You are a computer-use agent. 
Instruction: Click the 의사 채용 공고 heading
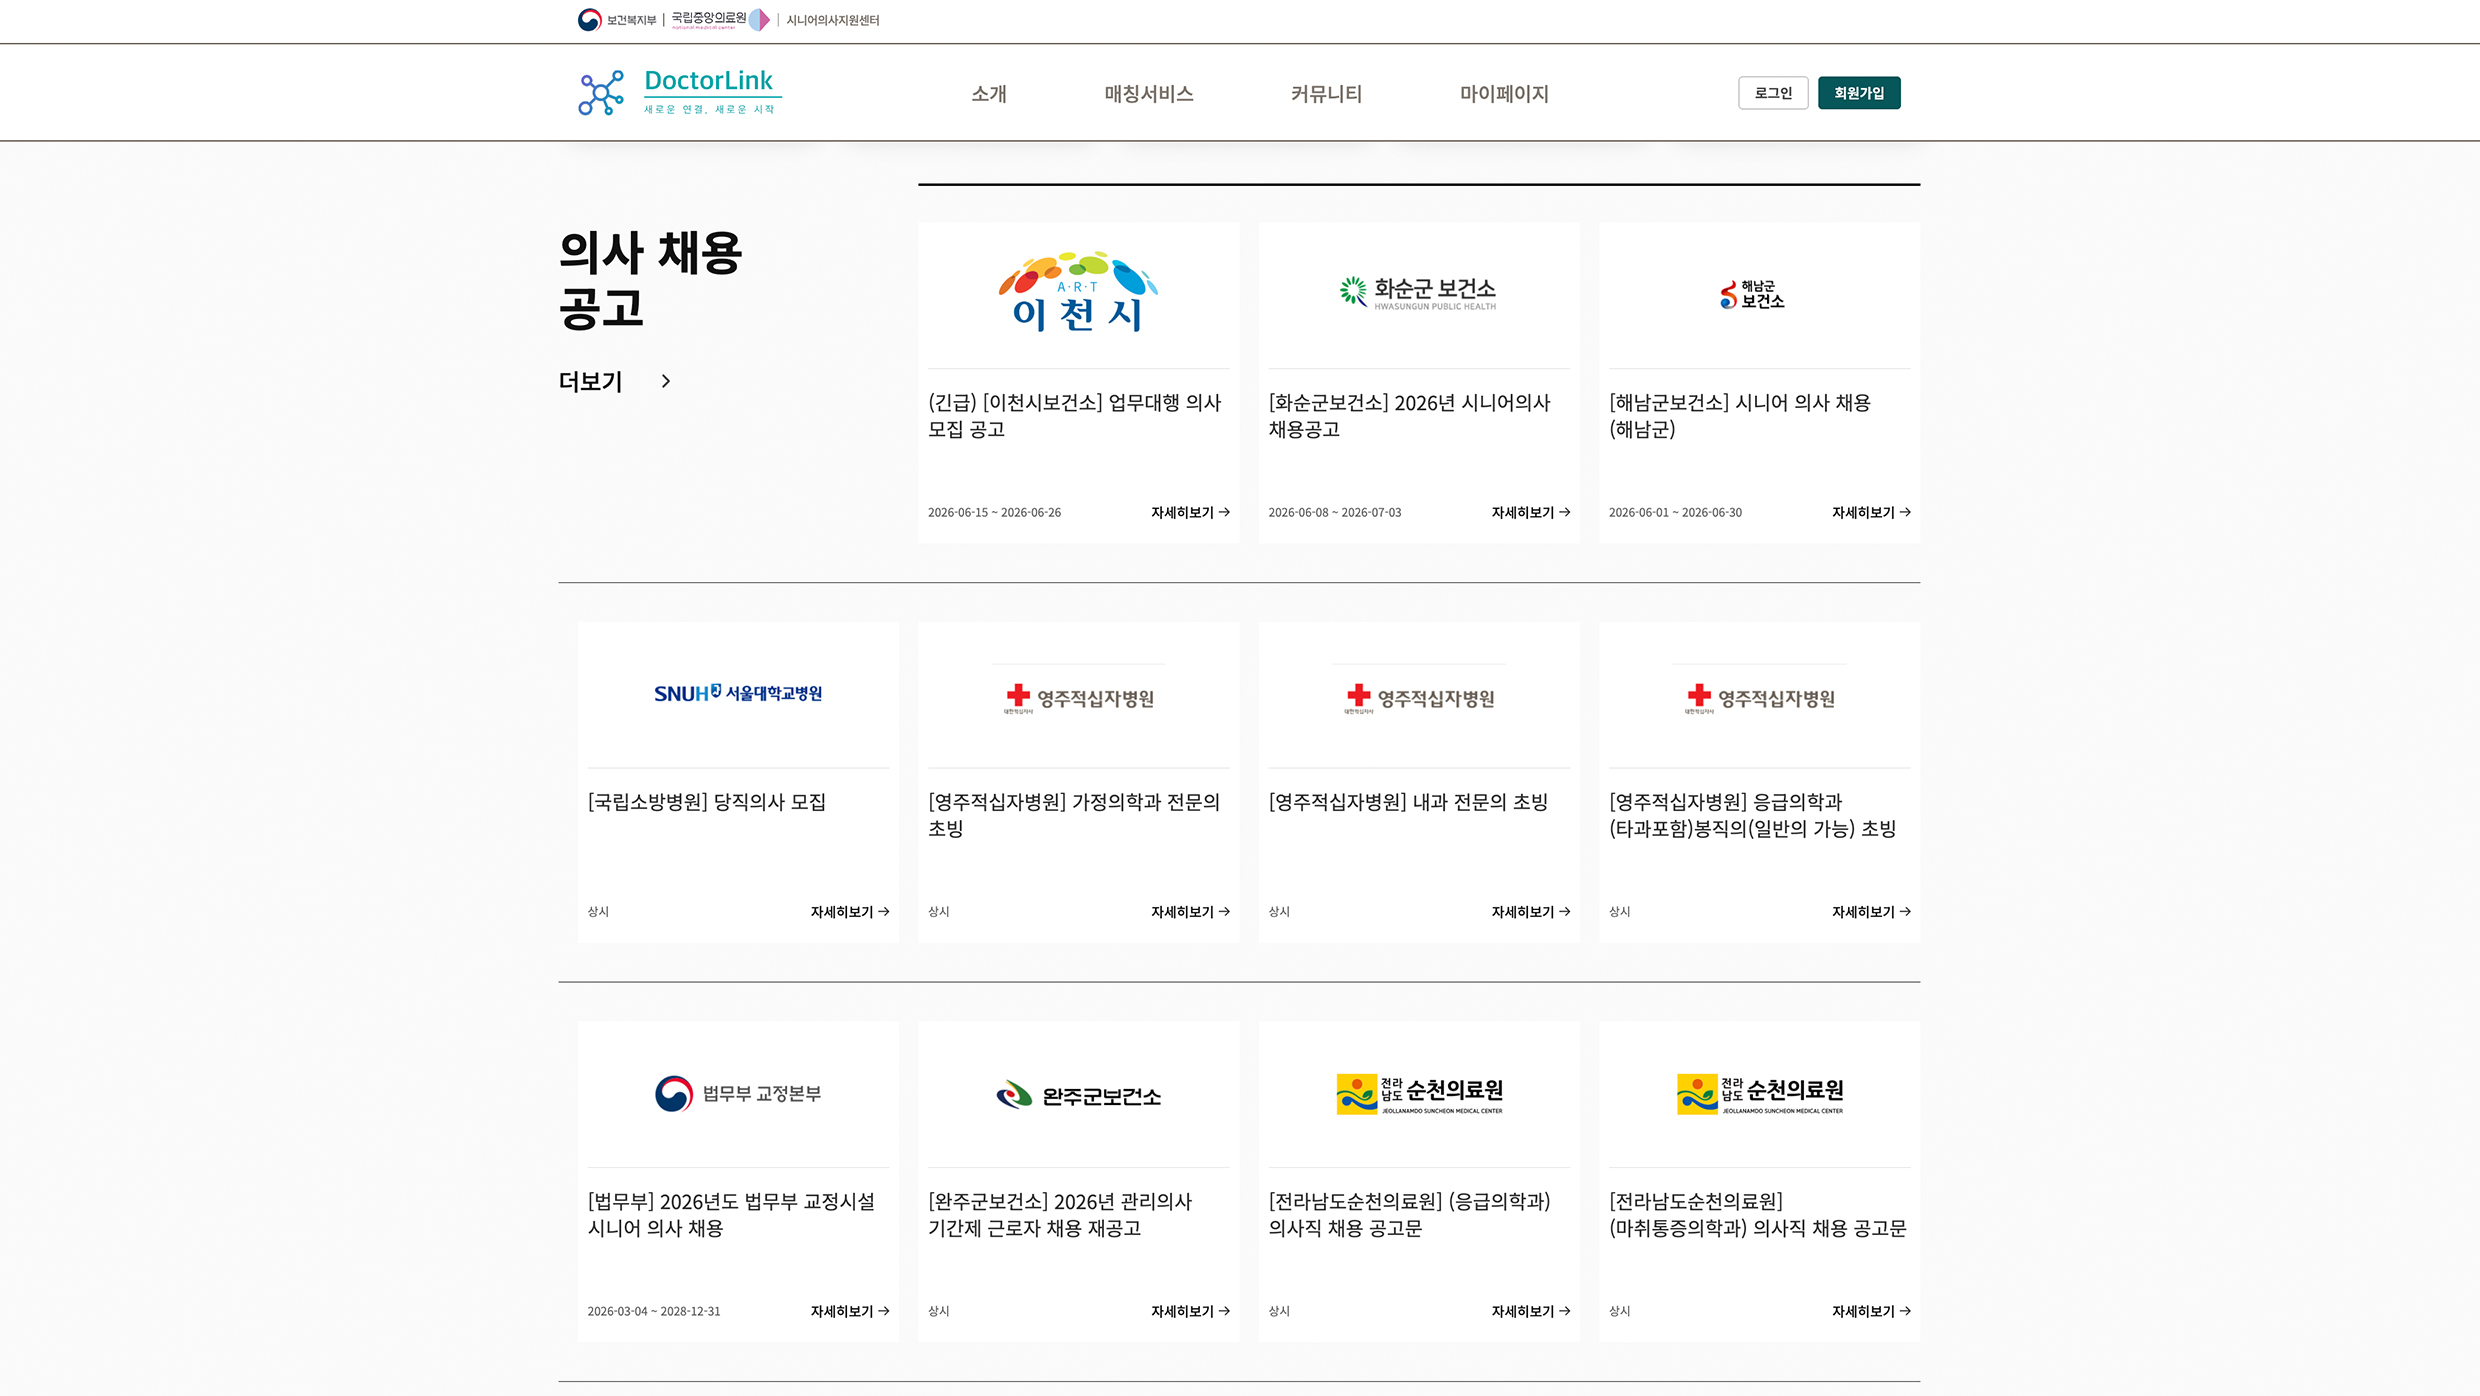650,280
